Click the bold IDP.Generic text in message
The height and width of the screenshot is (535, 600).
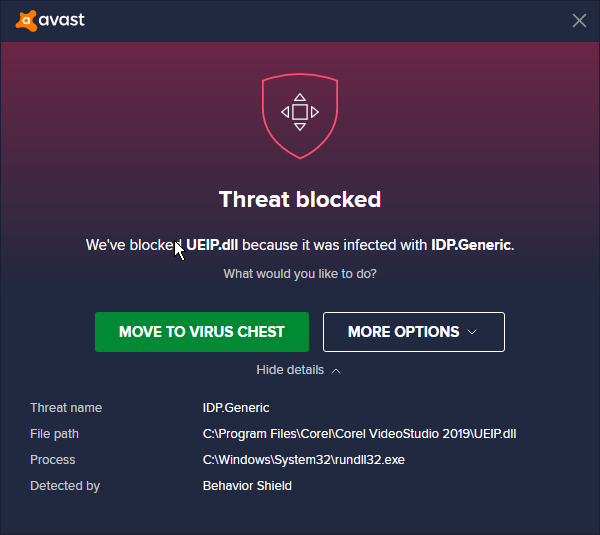pos(470,245)
